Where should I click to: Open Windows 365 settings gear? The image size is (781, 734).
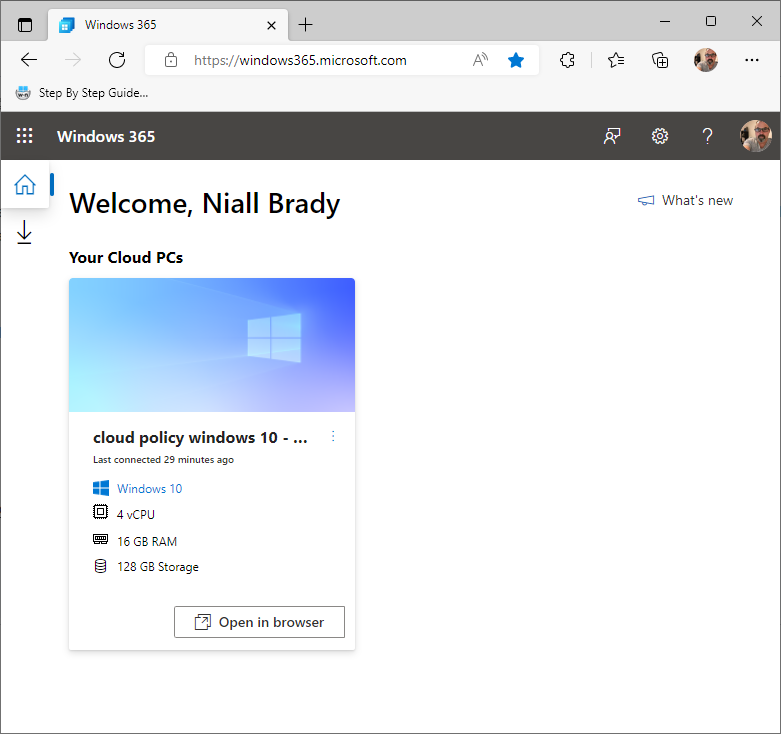tap(660, 136)
